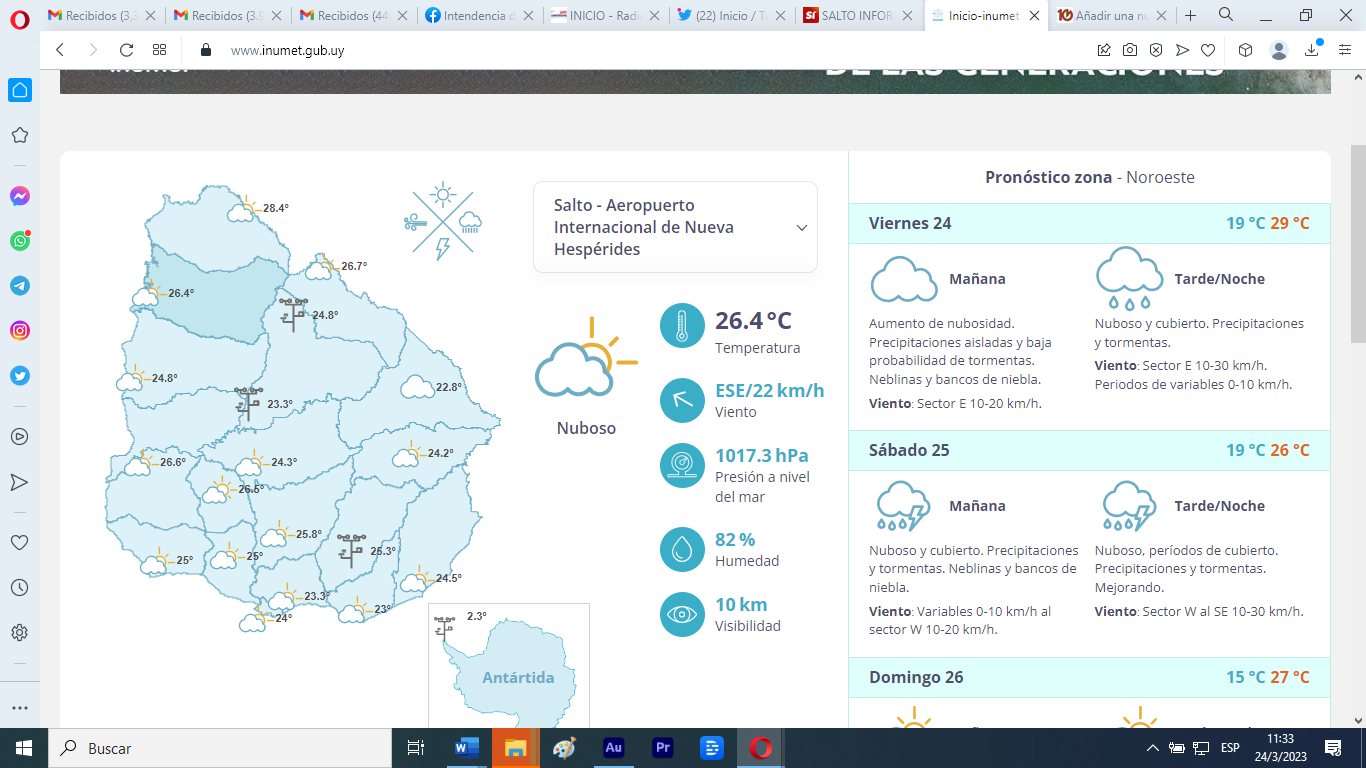Open Facebook Messenger in the sidebar
This screenshot has width=1366, height=768.
(20, 196)
